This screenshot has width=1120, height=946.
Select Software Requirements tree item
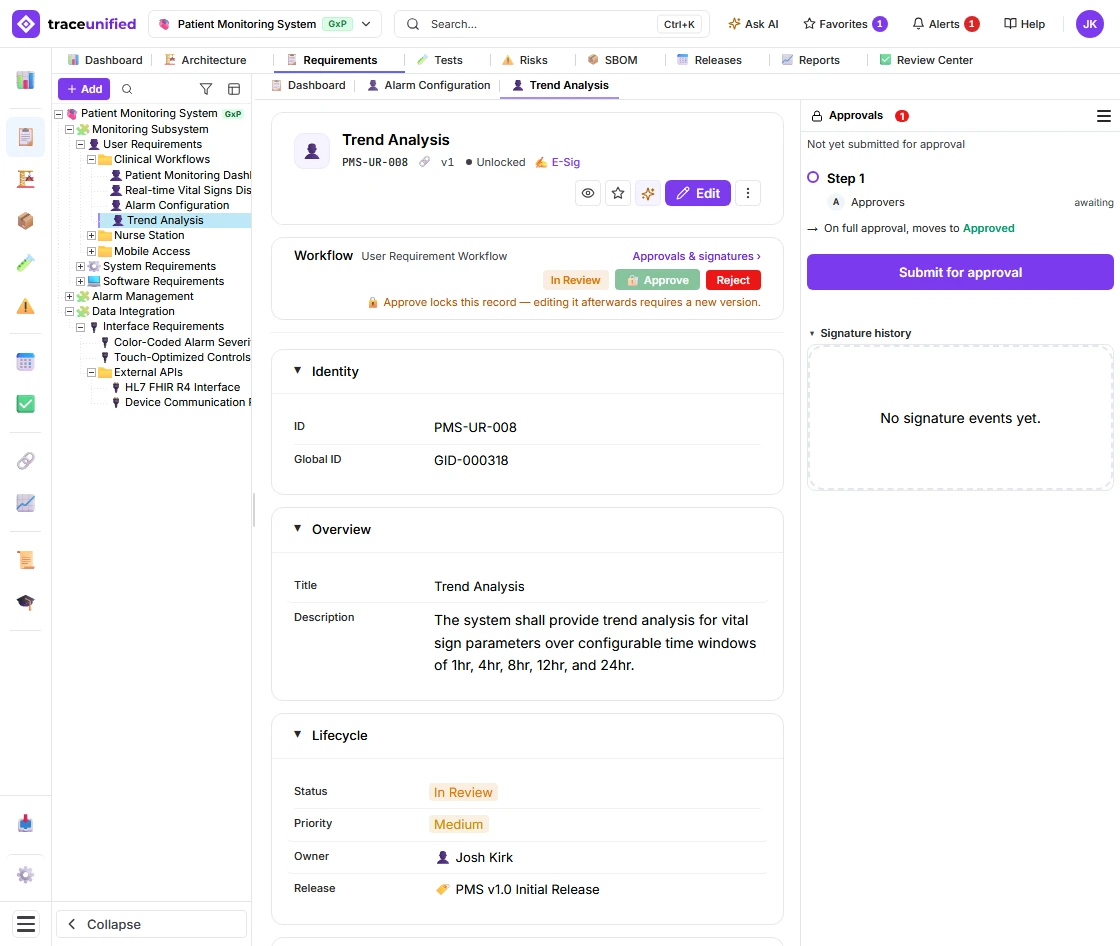[x=164, y=282]
